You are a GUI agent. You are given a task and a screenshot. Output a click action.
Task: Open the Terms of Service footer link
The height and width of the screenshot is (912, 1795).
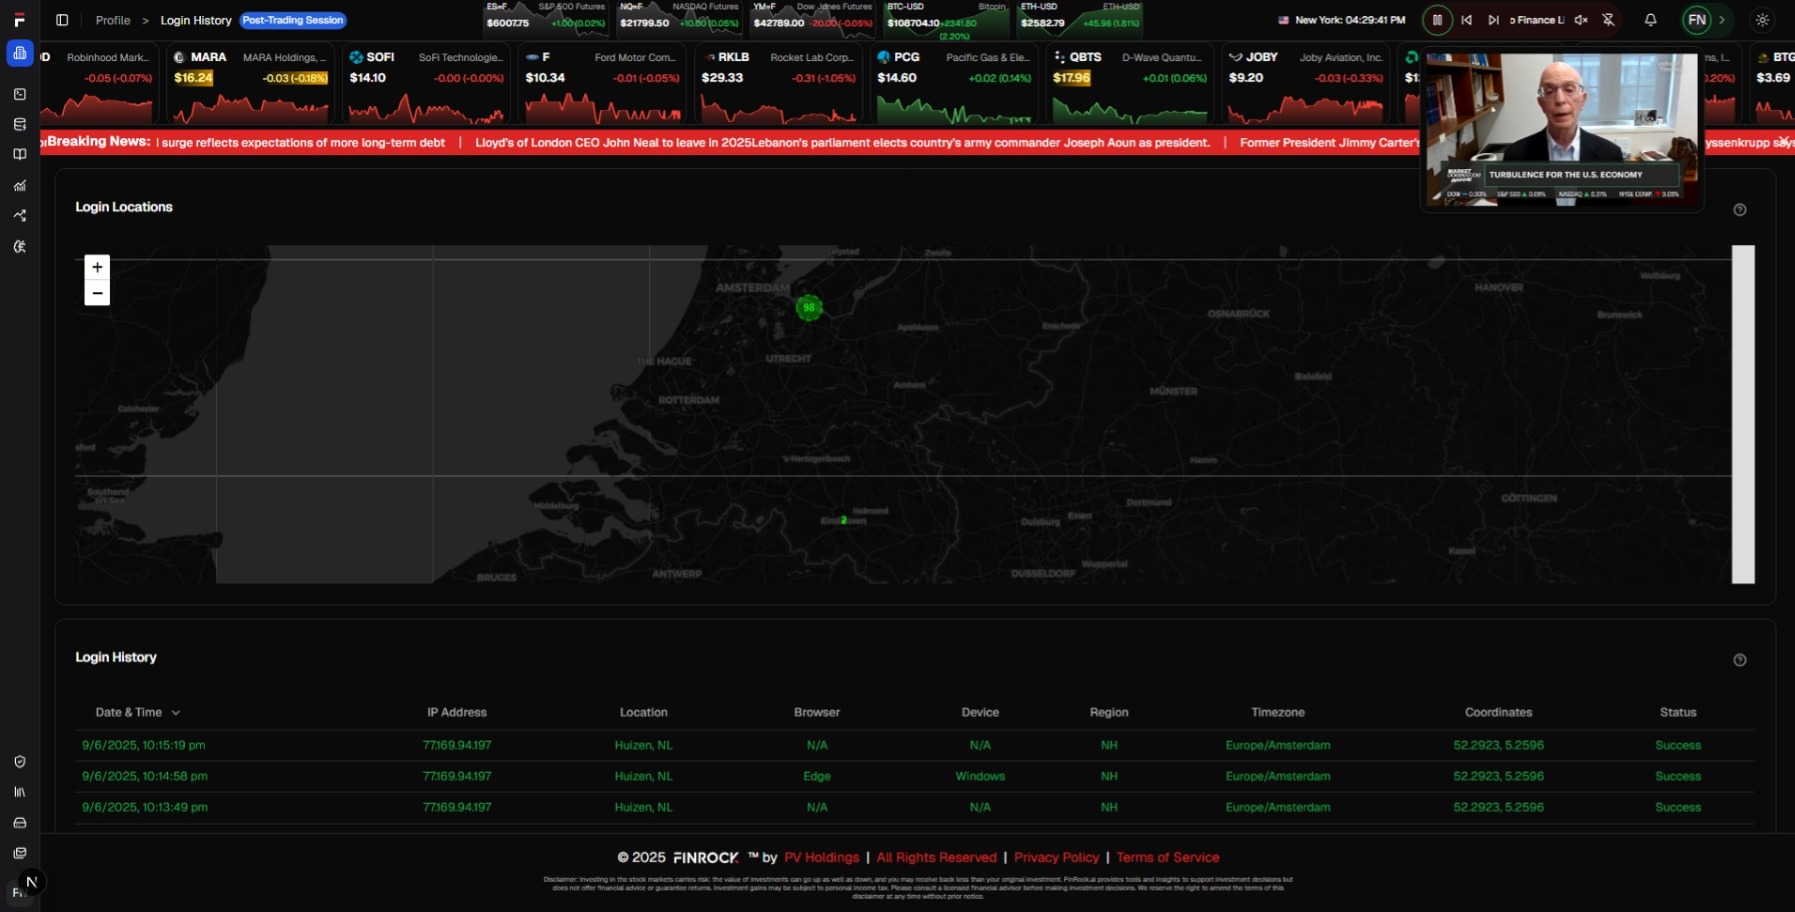tap(1168, 858)
